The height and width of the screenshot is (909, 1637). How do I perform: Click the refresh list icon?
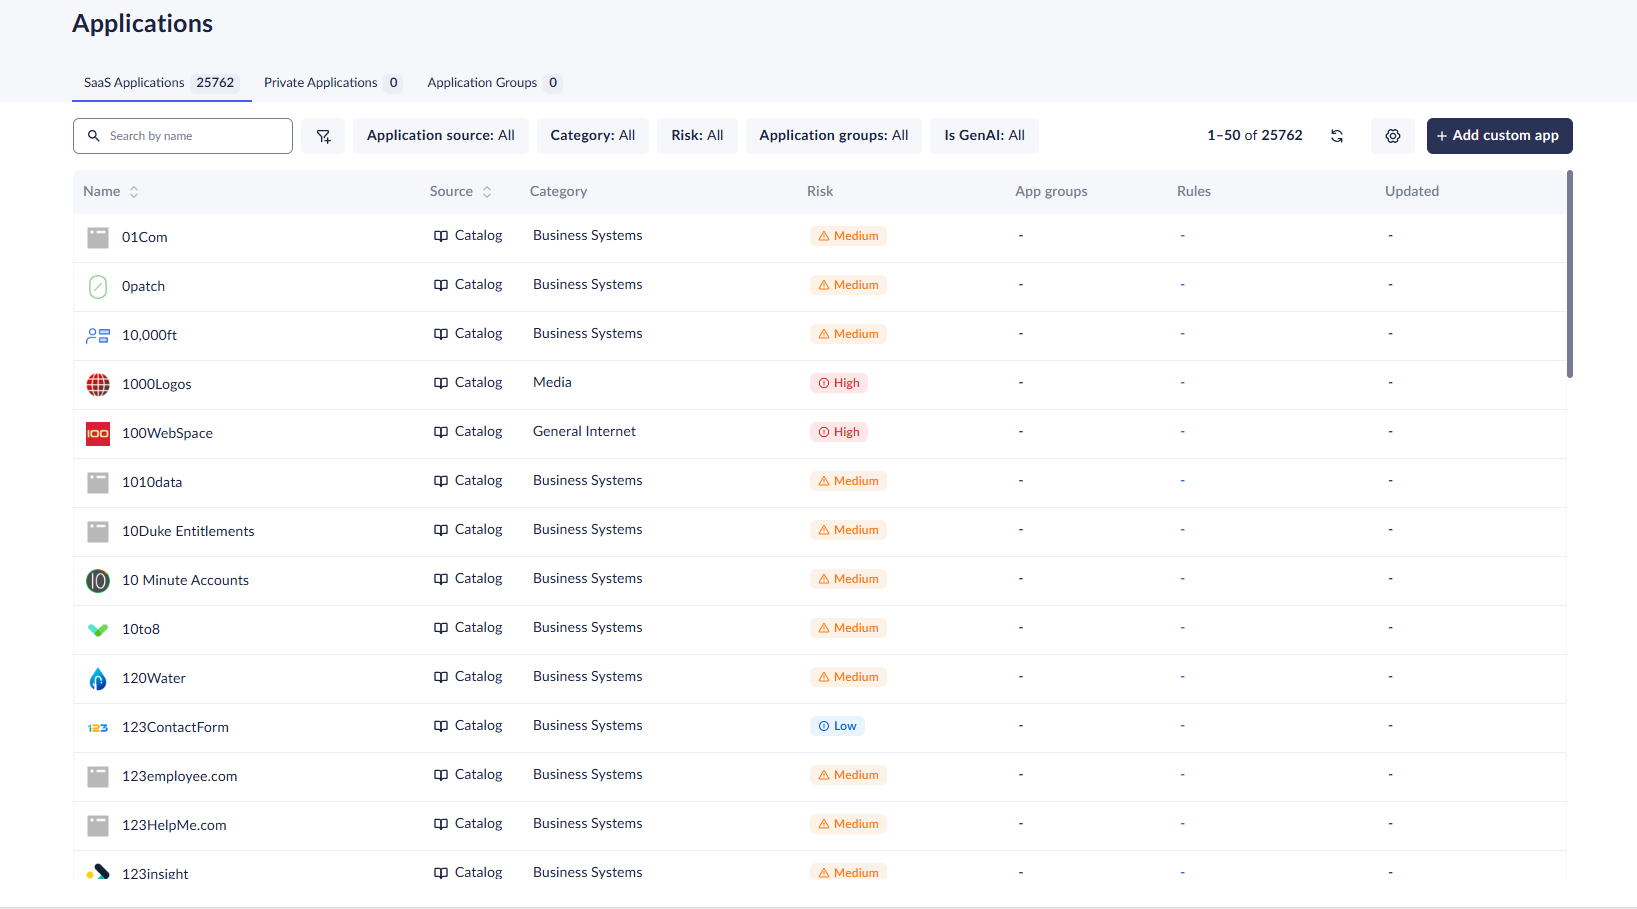click(1337, 136)
